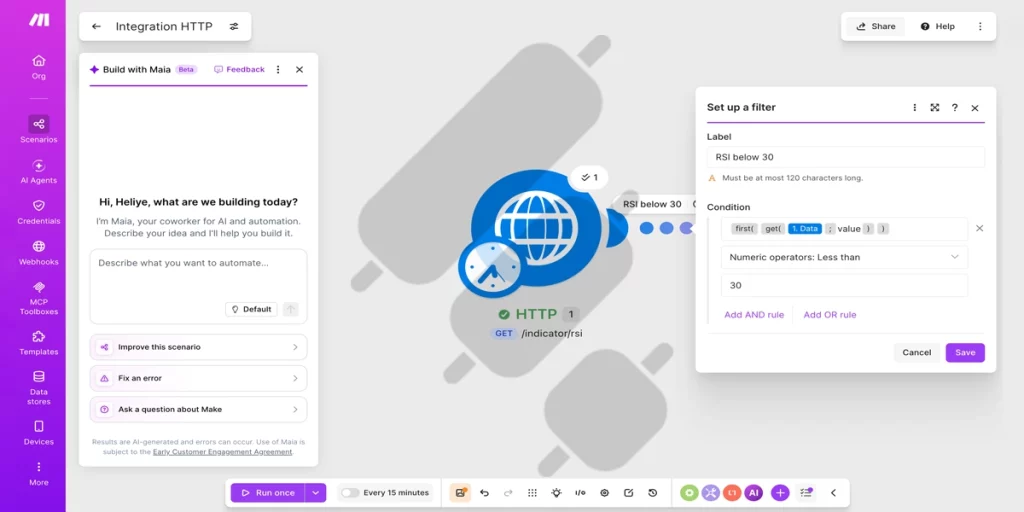The image size is (1024, 512).
Task: Open Credentials in the sidebar
Action: tap(39, 212)
